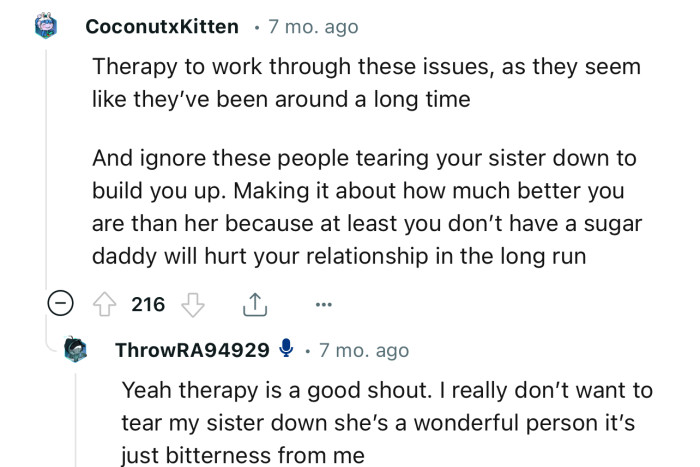Screen dimensions: 700x467
Task: Upvote CoconutxKitten's comment
Action: point(104,305)
